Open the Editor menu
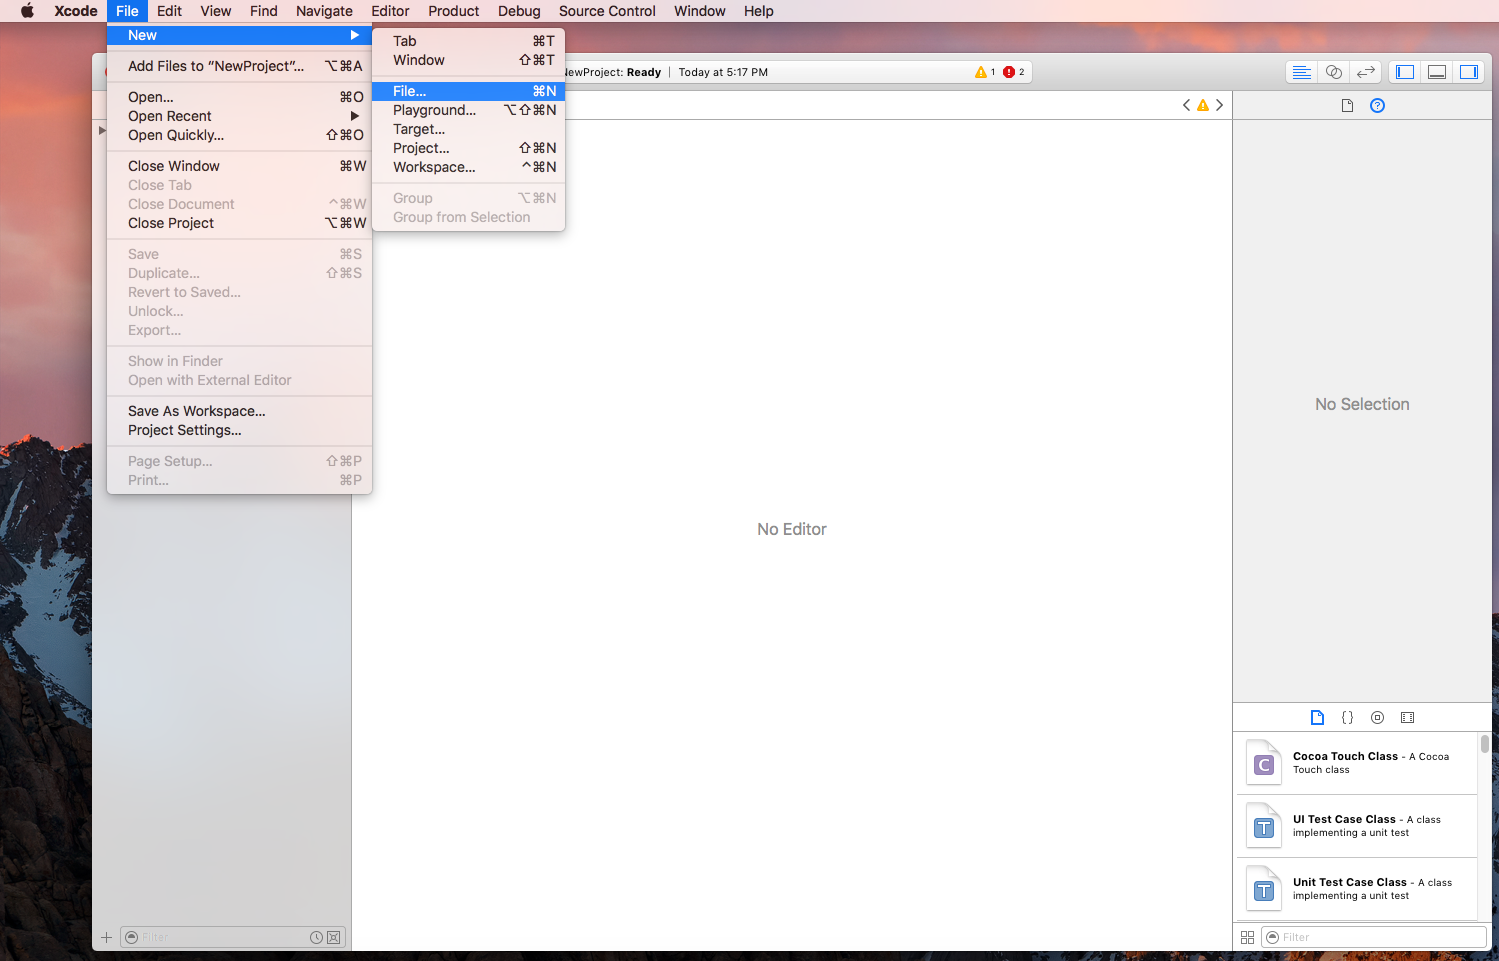 (x=390, y=11)
